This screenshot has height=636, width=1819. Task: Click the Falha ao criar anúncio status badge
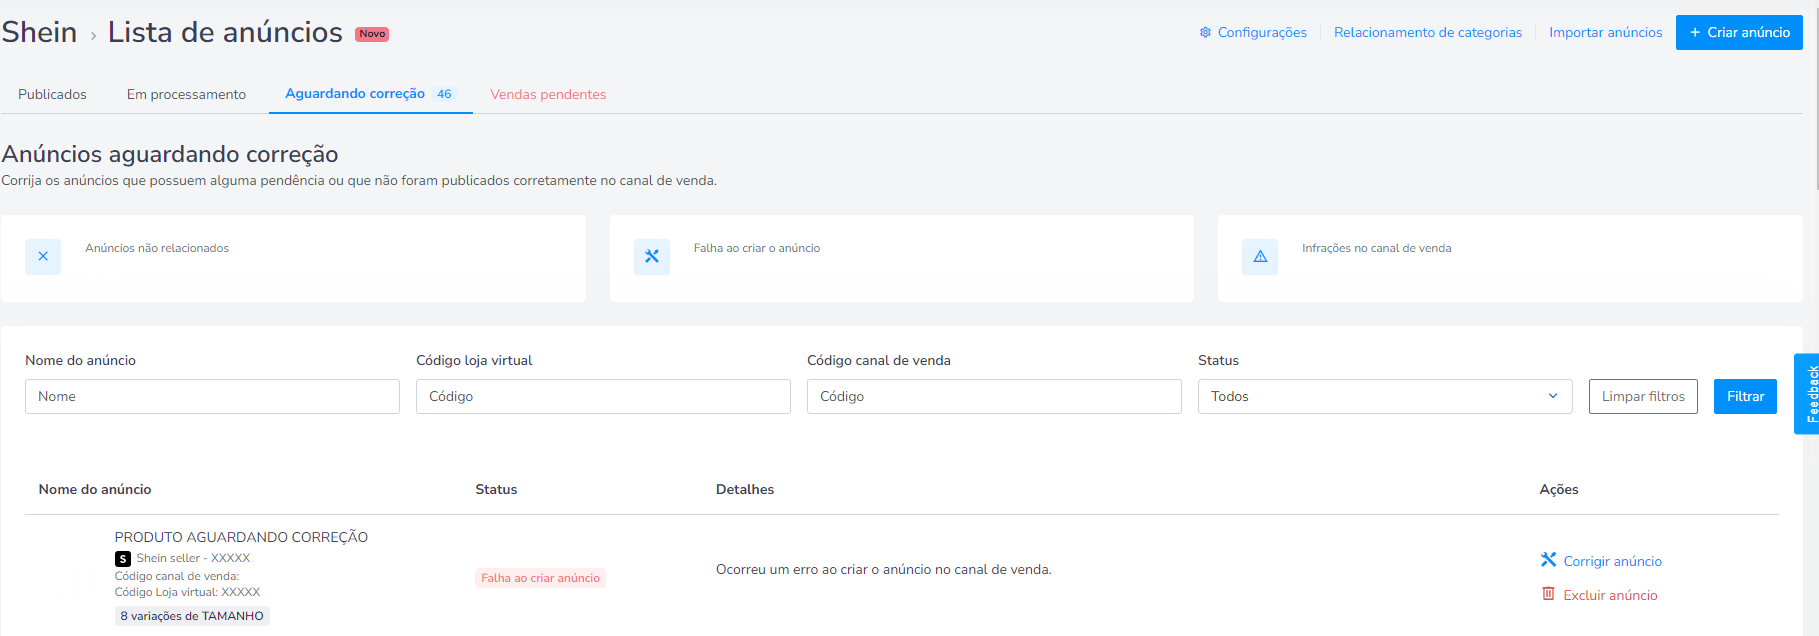pyautogui.click(x=540, y=578)
